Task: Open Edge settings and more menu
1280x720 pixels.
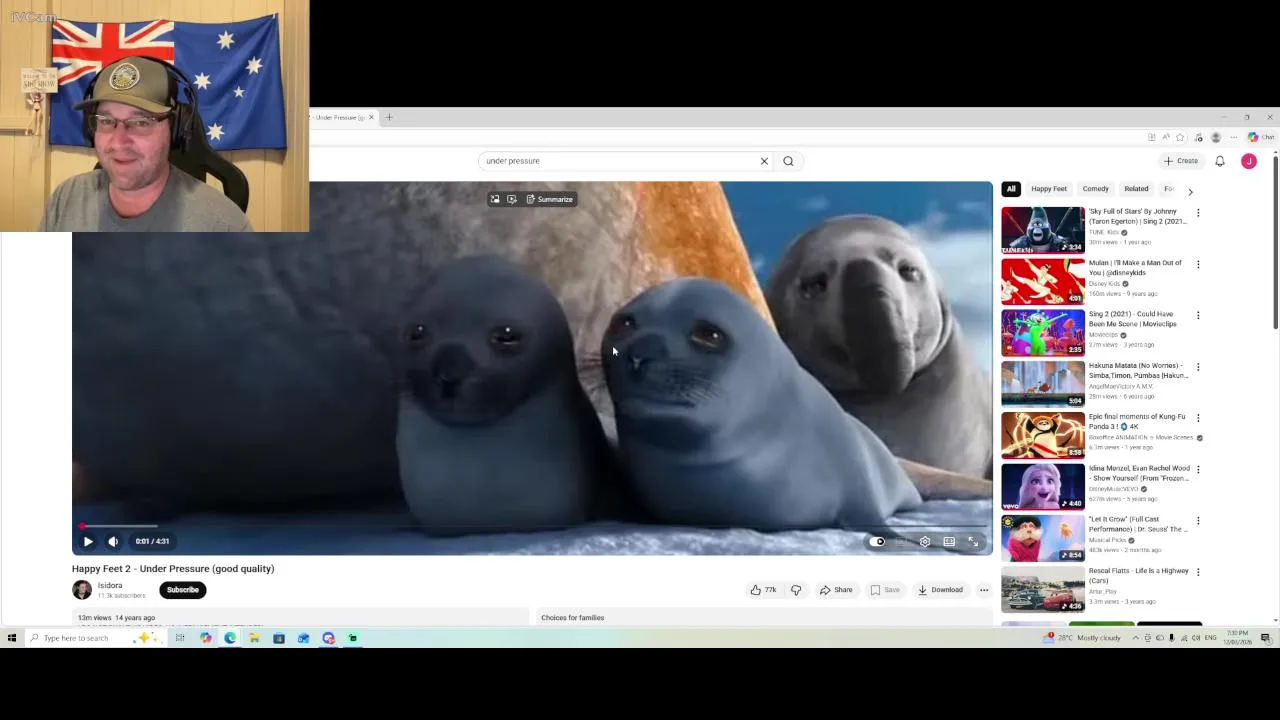Action: point(1234,137)
